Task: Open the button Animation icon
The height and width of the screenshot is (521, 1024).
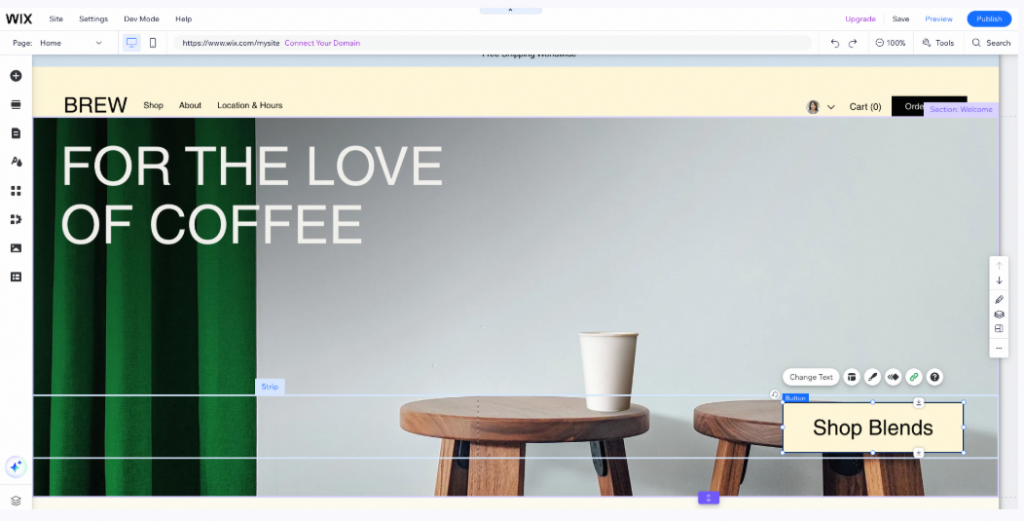Action: (x=893, y=377)
